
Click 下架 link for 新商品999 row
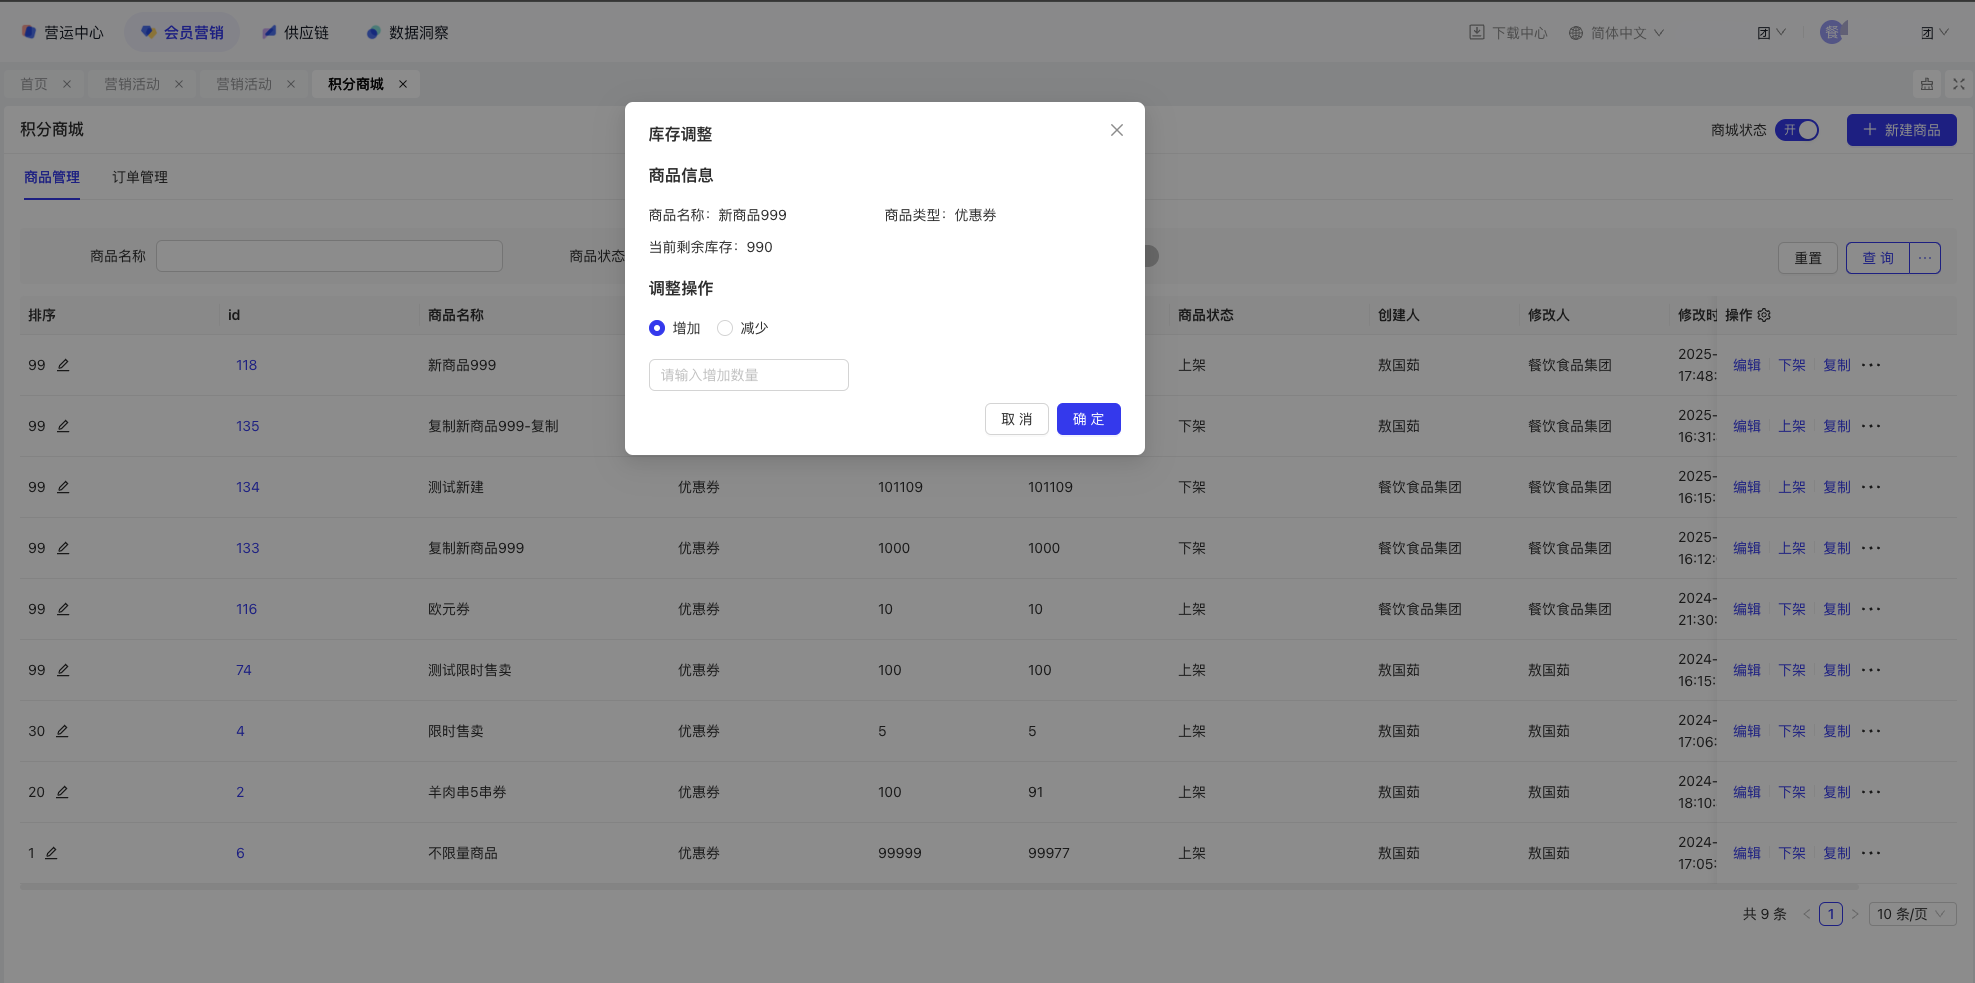[1792, 365]
